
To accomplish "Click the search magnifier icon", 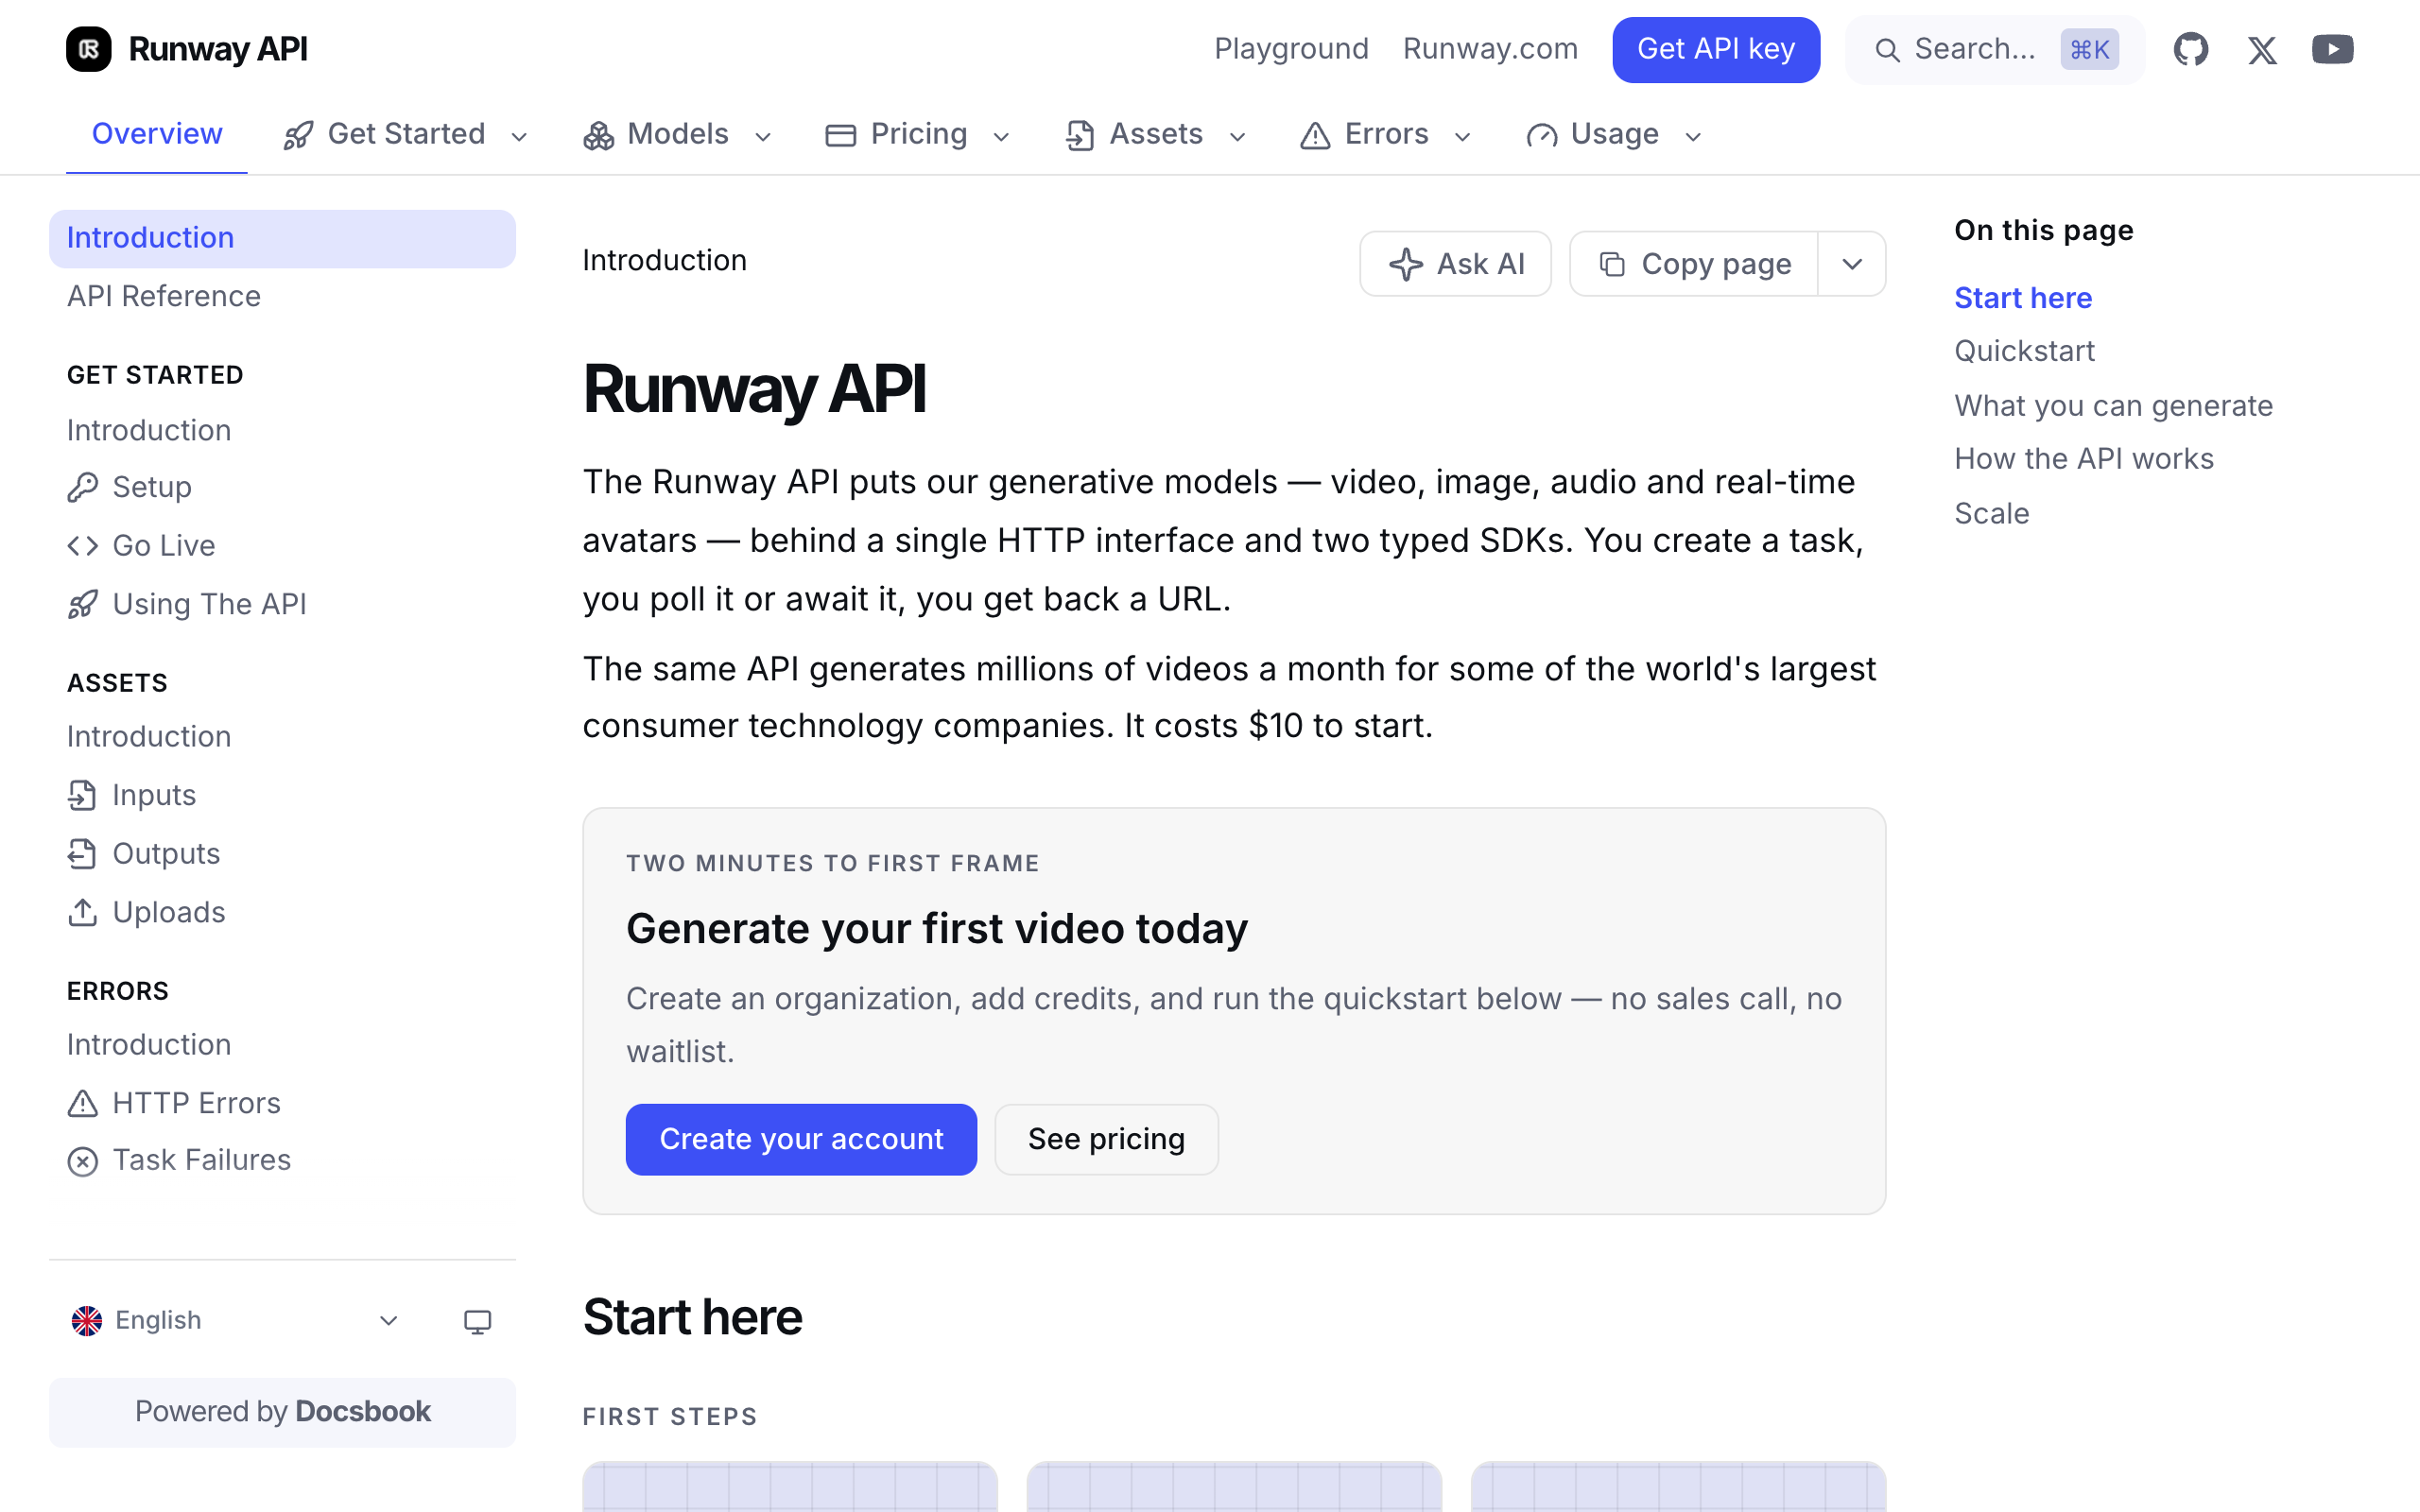I will [1887, 50].
